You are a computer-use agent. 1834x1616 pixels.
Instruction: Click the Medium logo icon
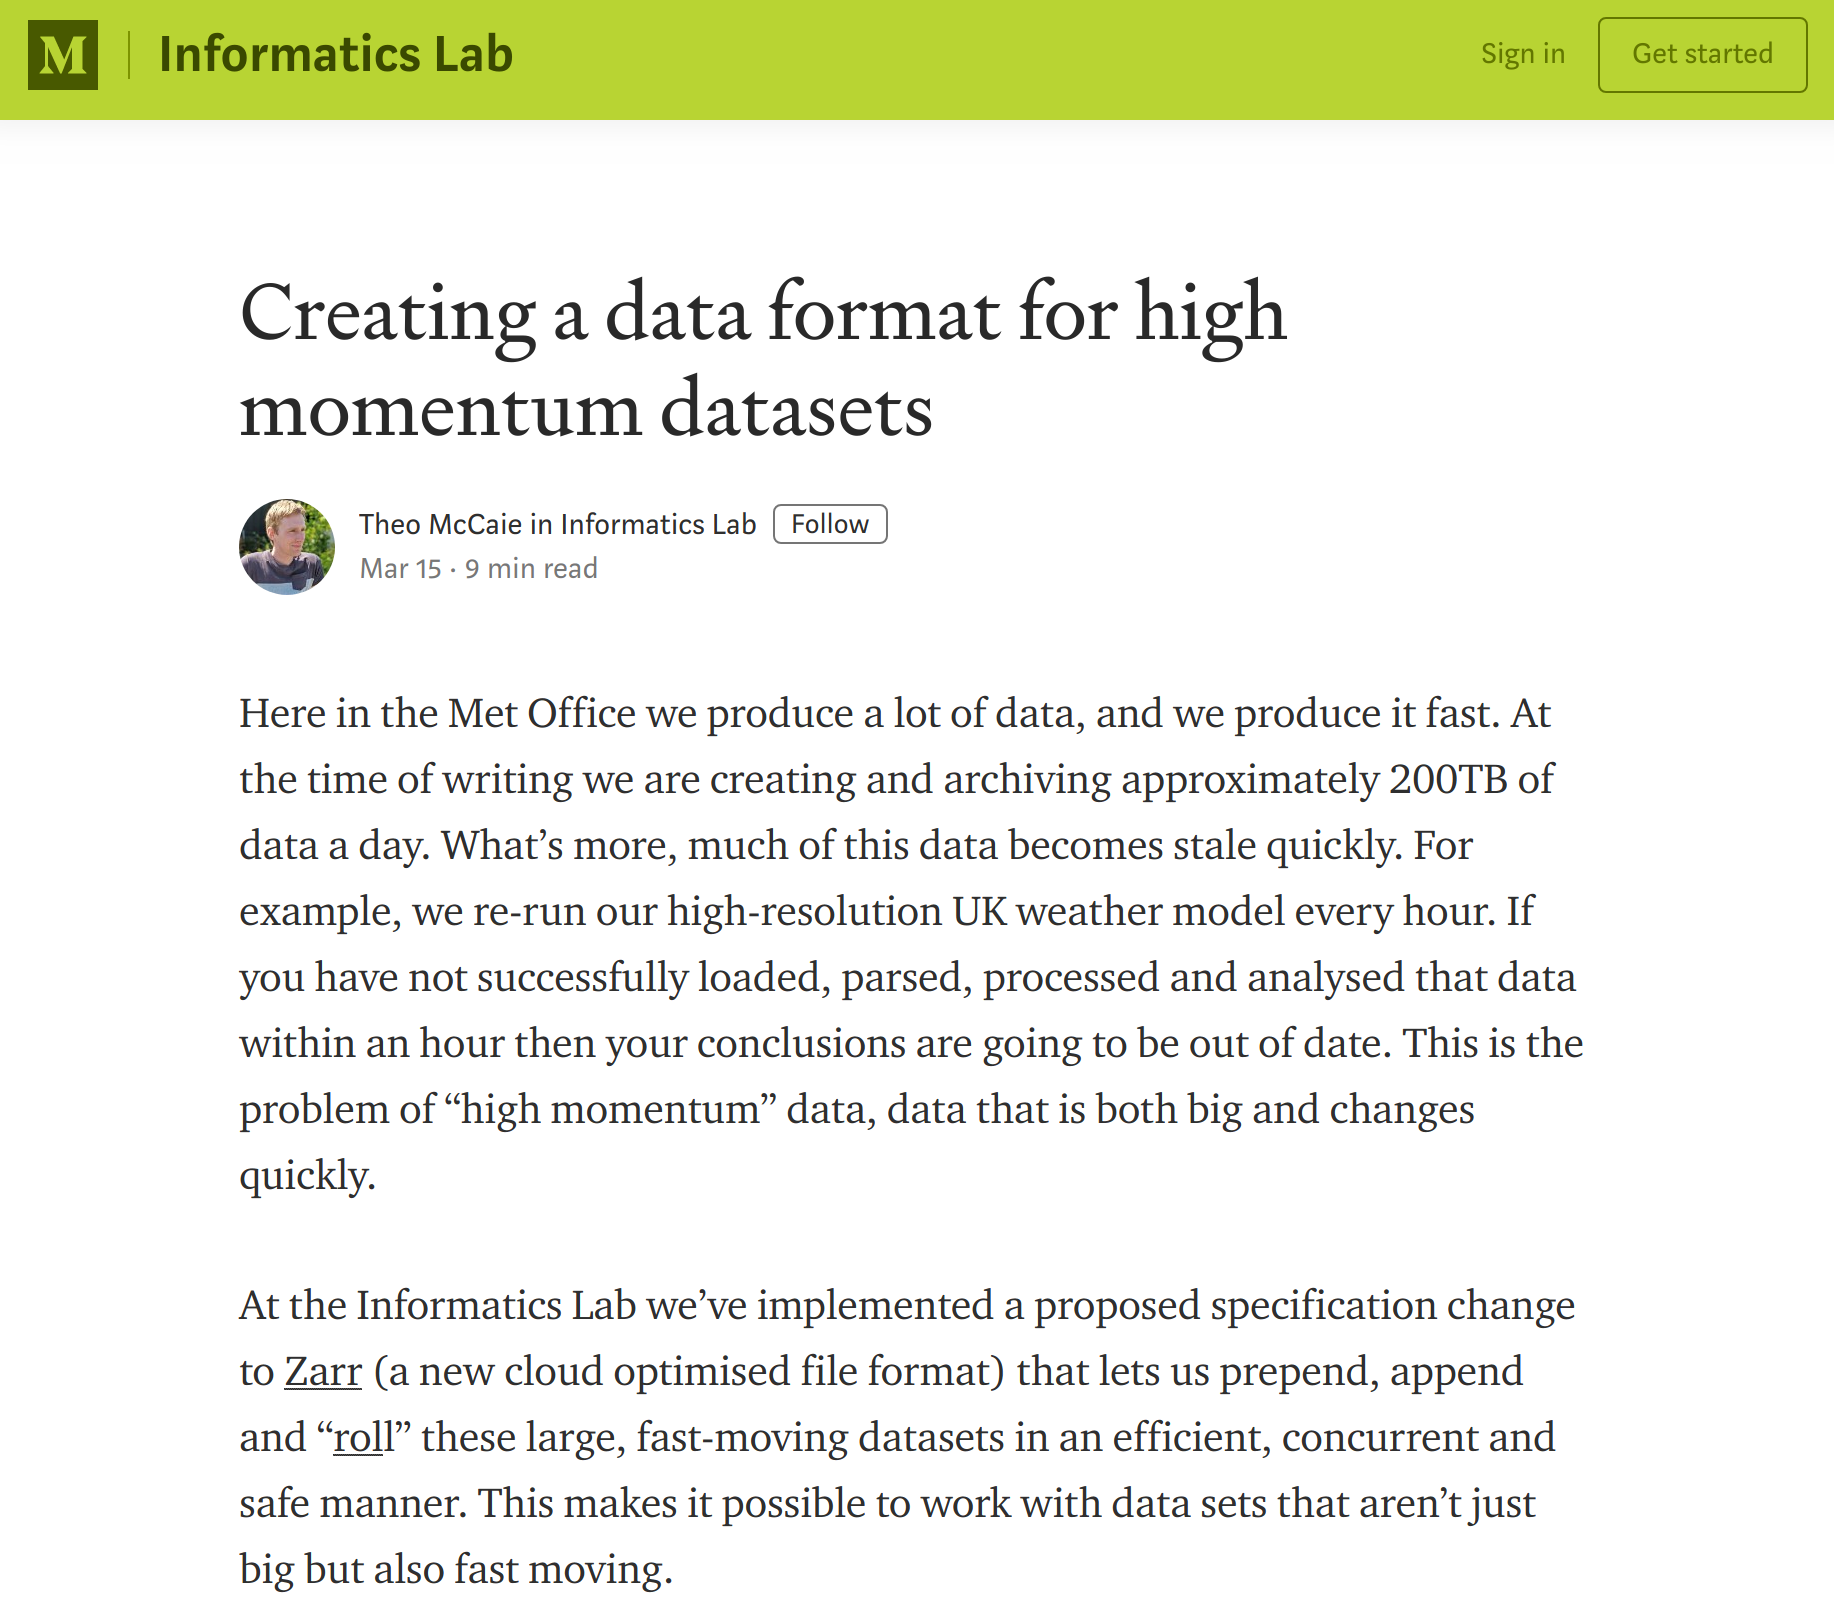click(63, 55)
